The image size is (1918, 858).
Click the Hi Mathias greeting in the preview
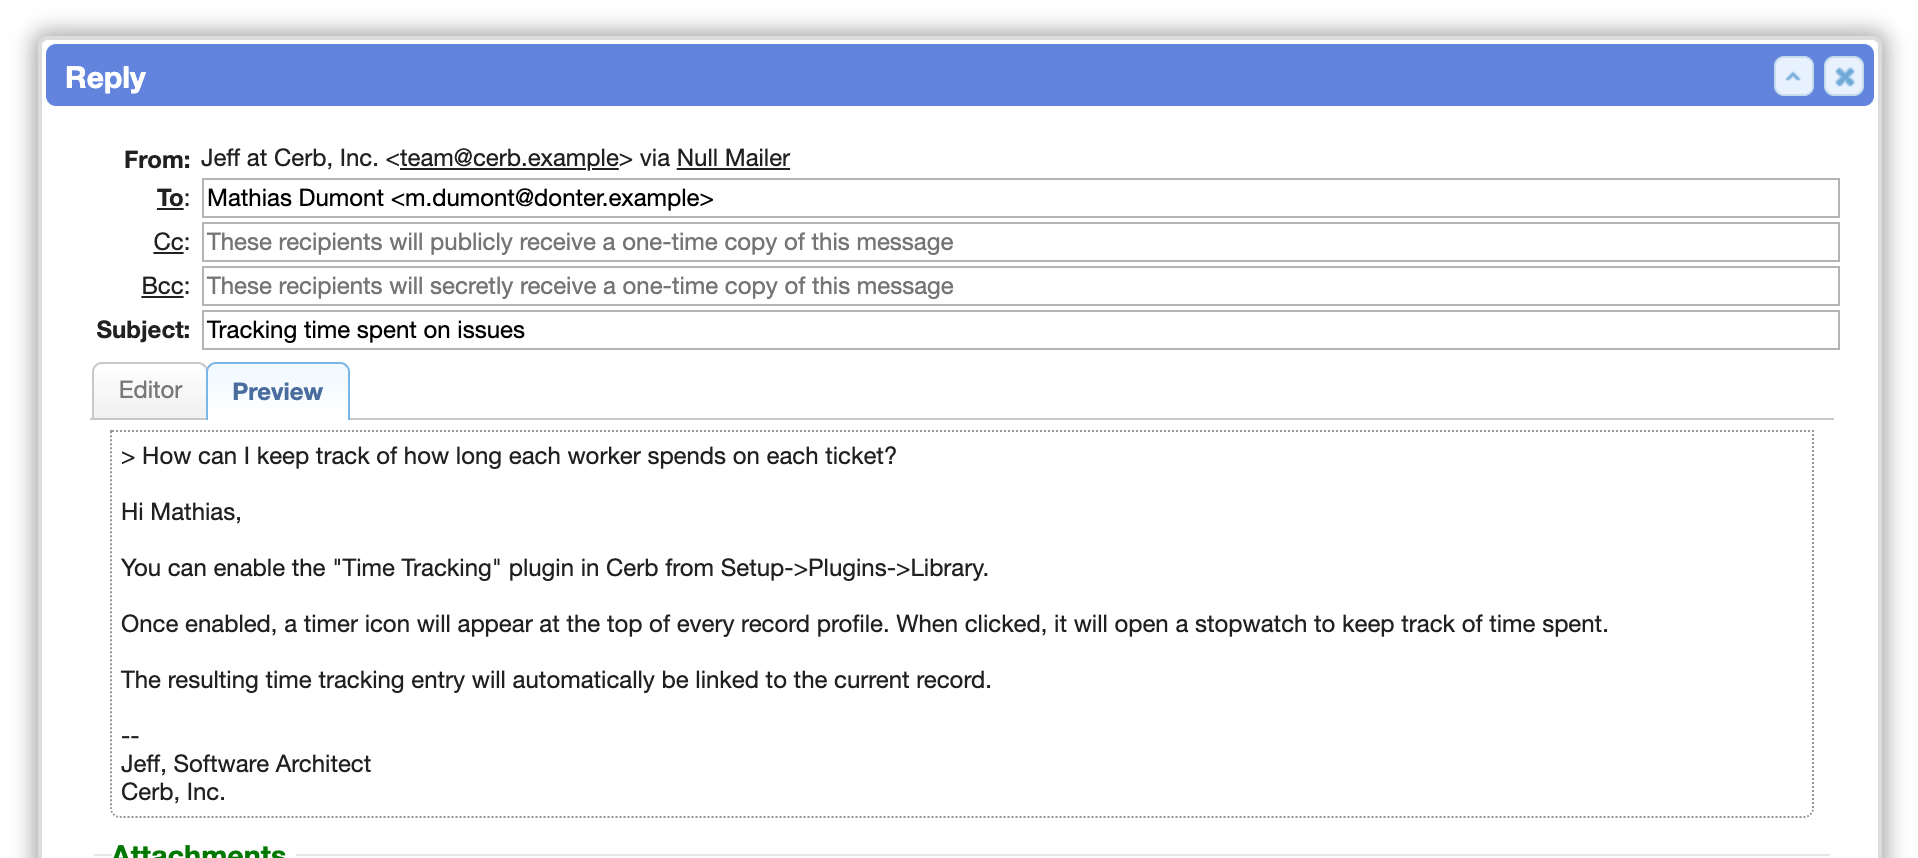point(181,512)
